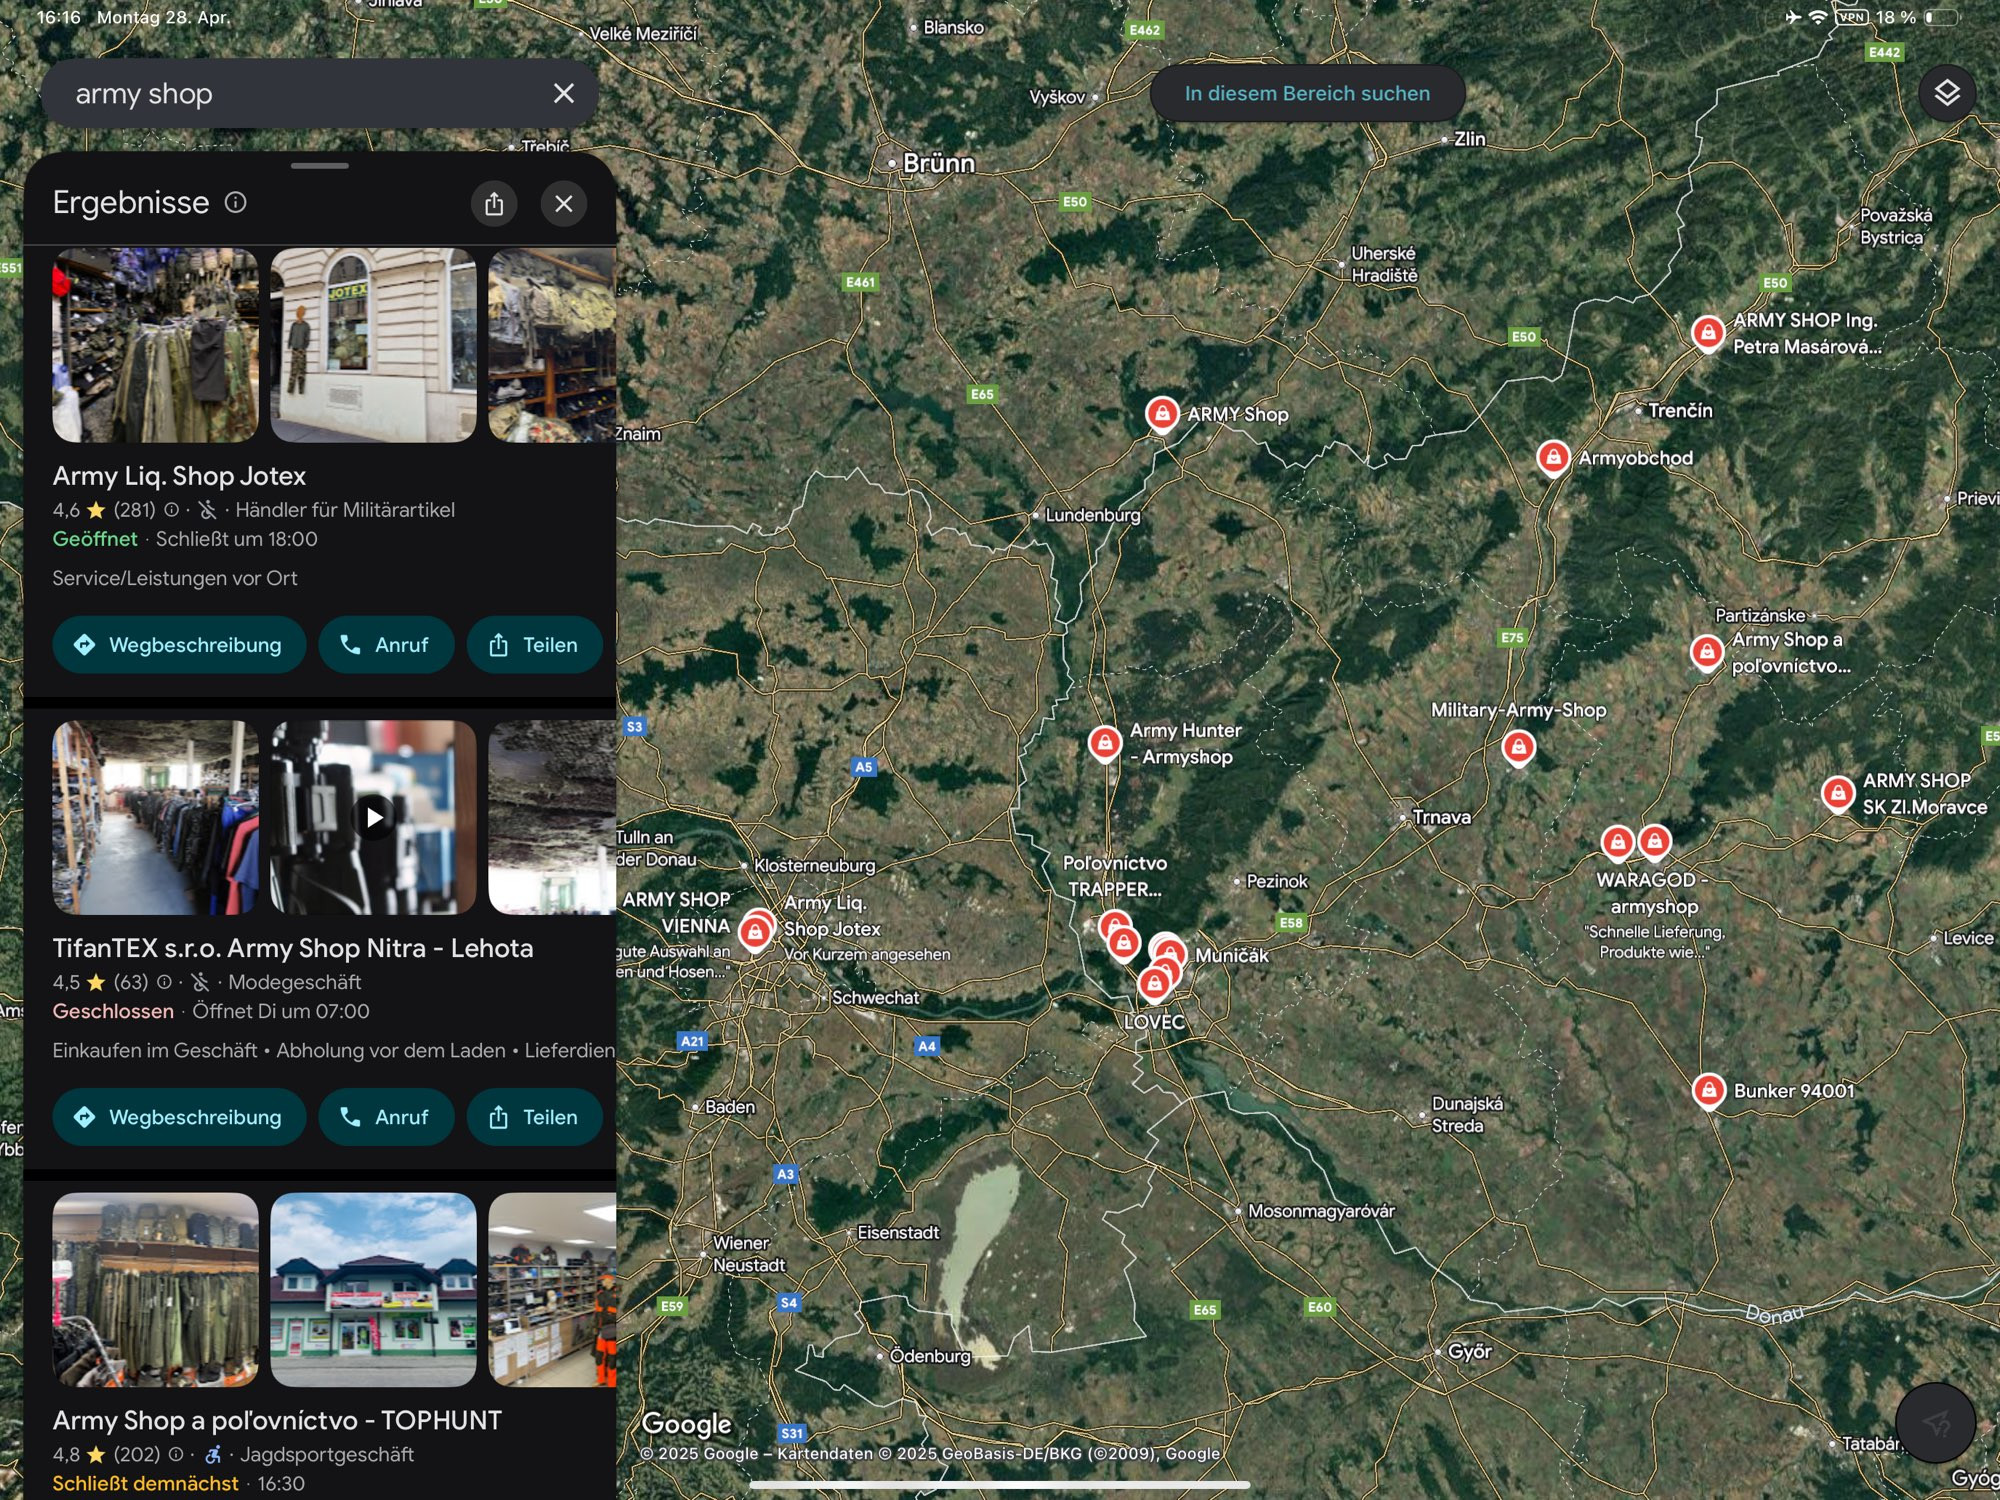2000x1500 pixels.
Task: Tap the ARMY SHOP VIENNA pin
Action: click(x=755, y=932)
